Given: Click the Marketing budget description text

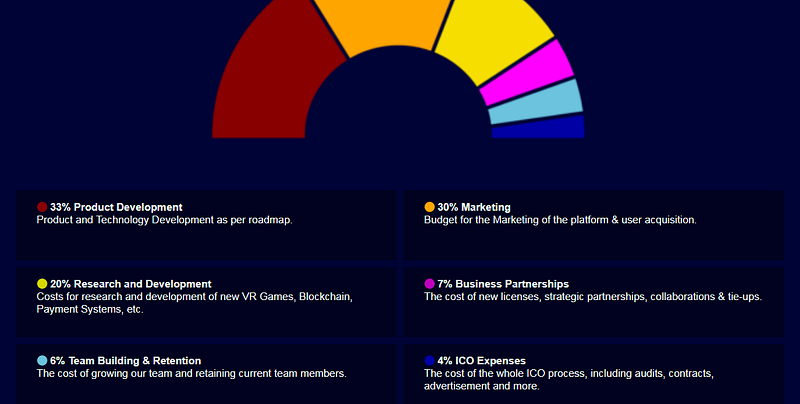Looking at the screenshot, I should click(560, 220).
